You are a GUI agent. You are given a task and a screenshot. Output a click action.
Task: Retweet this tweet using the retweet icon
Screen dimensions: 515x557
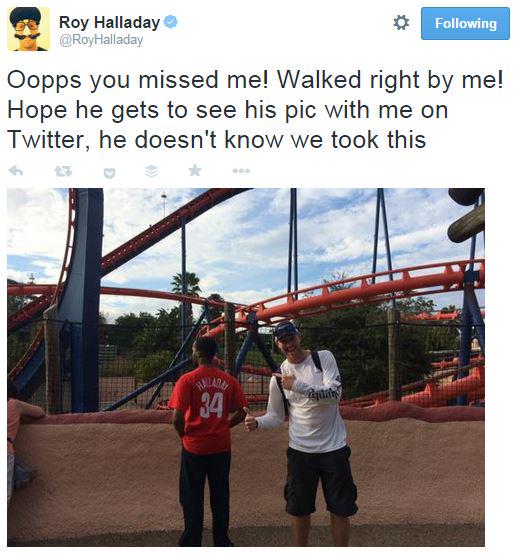coord(63,172)
